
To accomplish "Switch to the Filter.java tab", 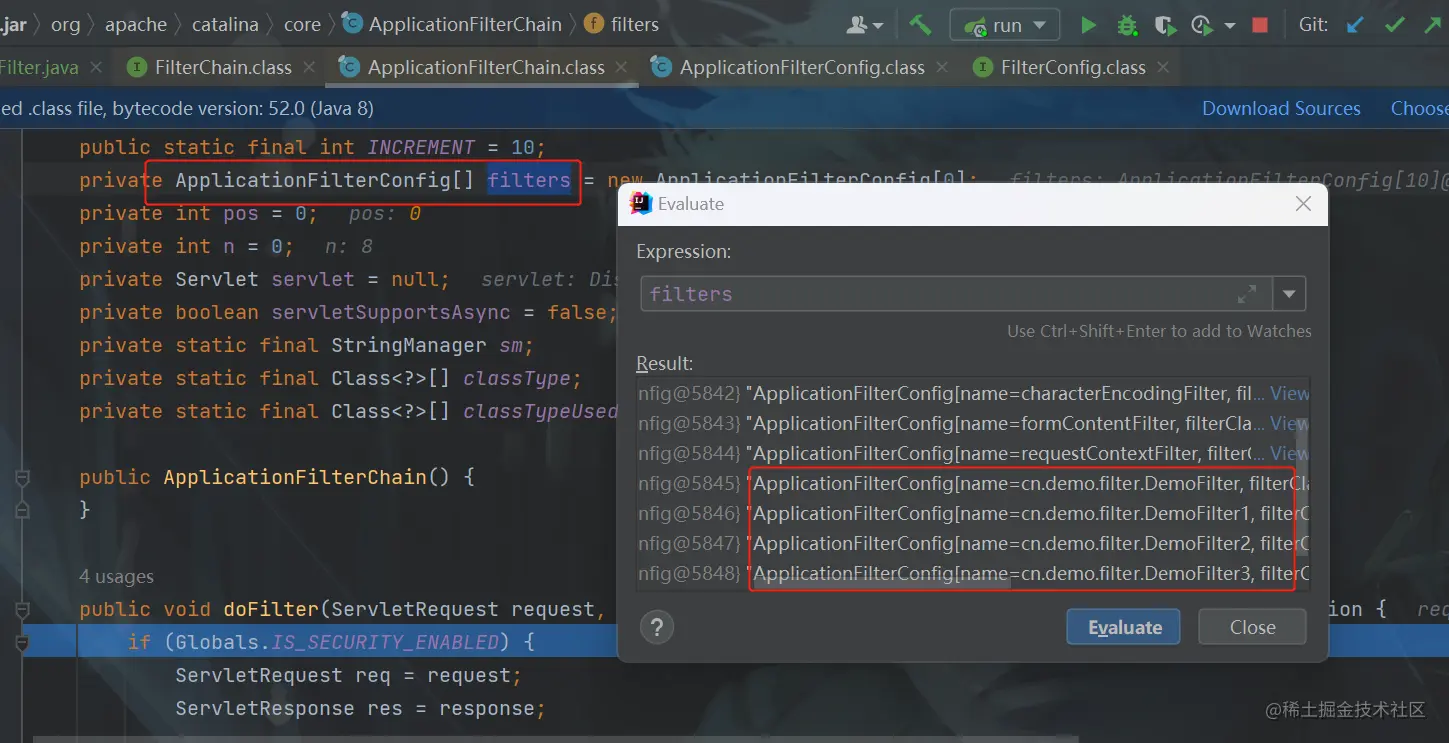I will click(x=39, y=67).
